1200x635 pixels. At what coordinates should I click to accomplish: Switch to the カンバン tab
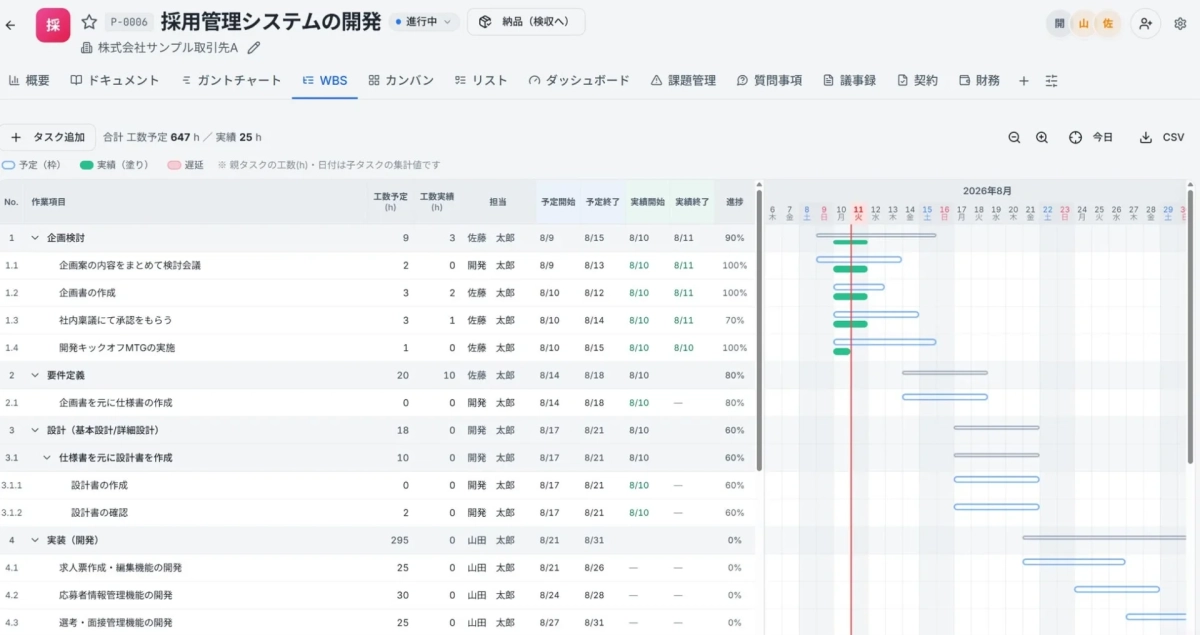[x=401, y=81]
